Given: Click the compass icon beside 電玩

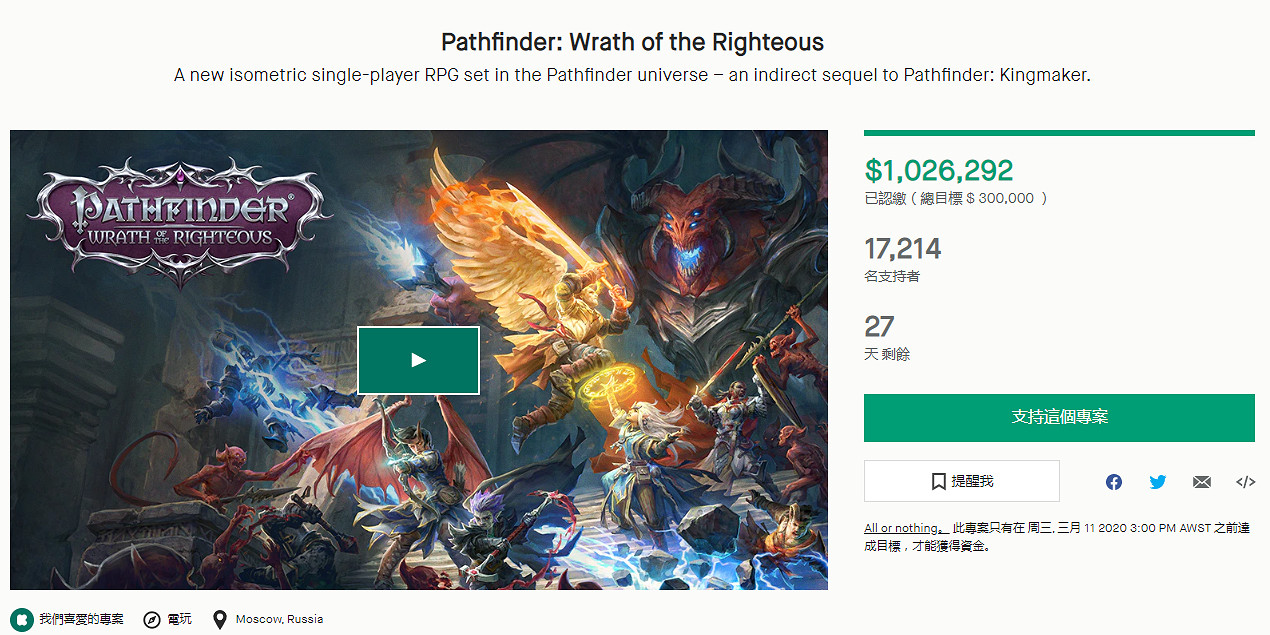Looking at the screenshot, I should click(152, 620).
